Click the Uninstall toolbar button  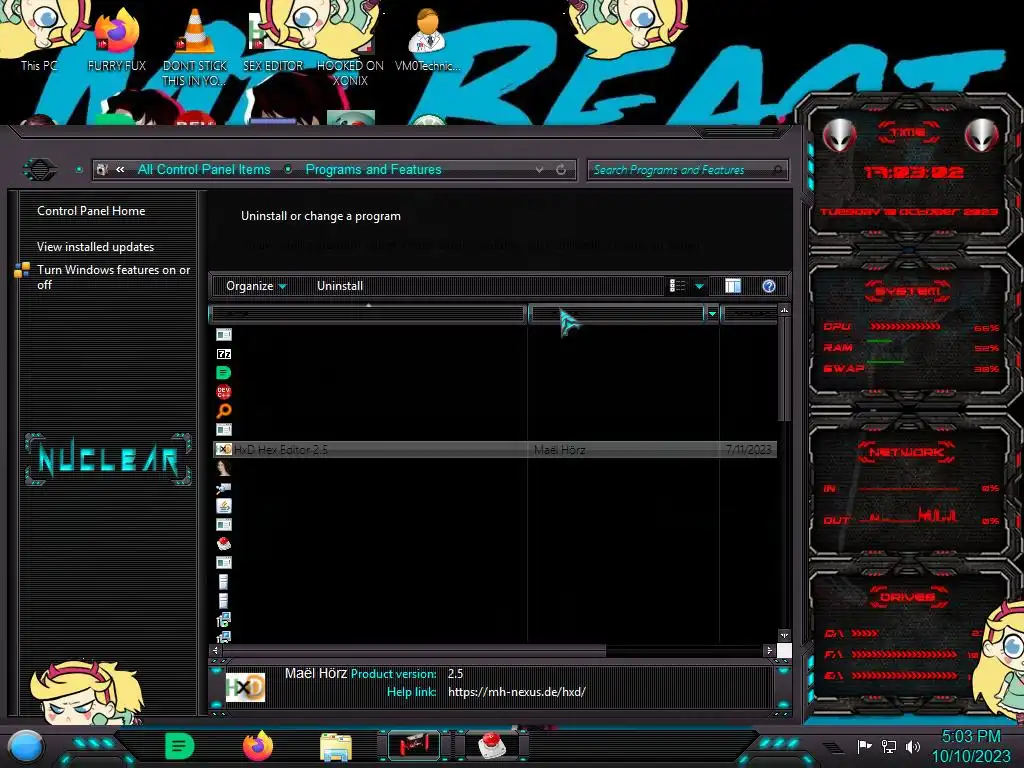[x=340, y=286]
